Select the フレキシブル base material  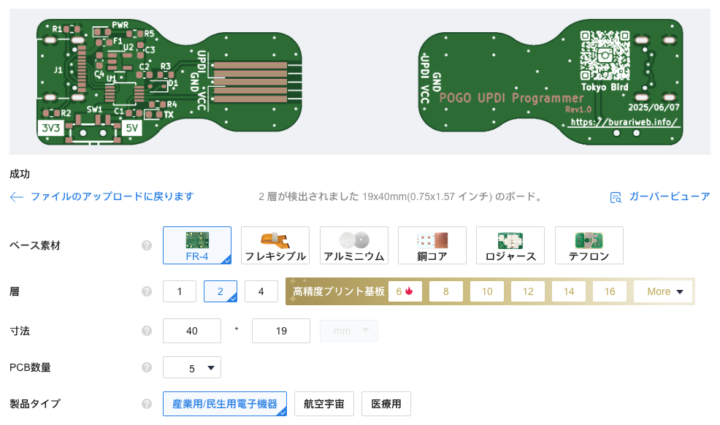coord(275,246)
